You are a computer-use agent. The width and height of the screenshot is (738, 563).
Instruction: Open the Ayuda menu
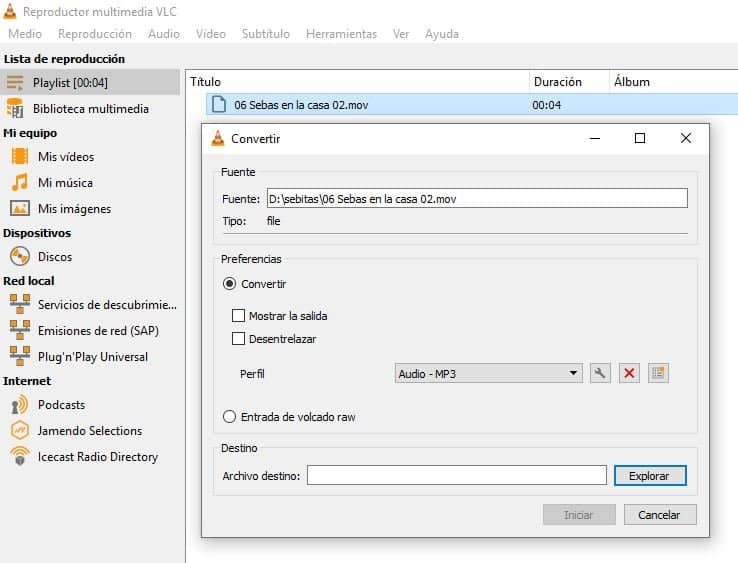[442, 34]
